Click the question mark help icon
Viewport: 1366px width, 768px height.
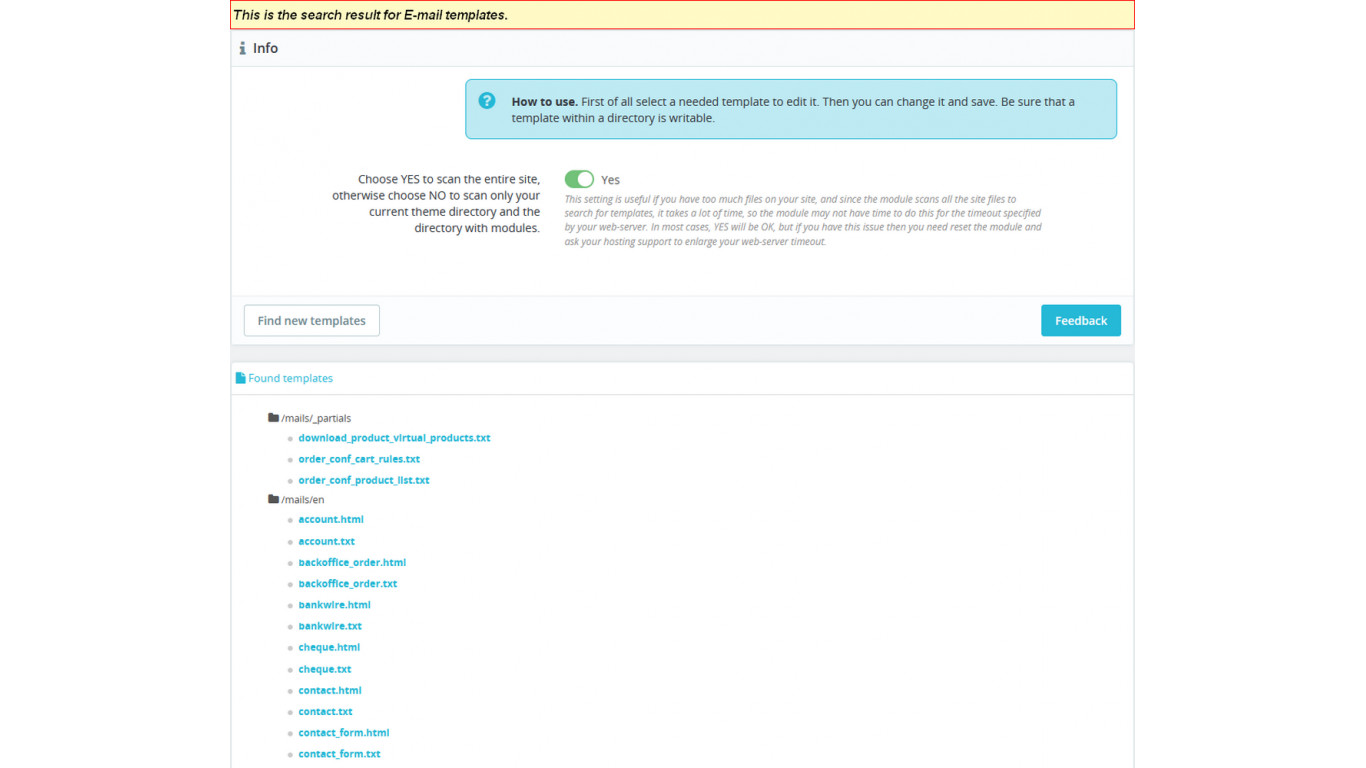point(487,101)
